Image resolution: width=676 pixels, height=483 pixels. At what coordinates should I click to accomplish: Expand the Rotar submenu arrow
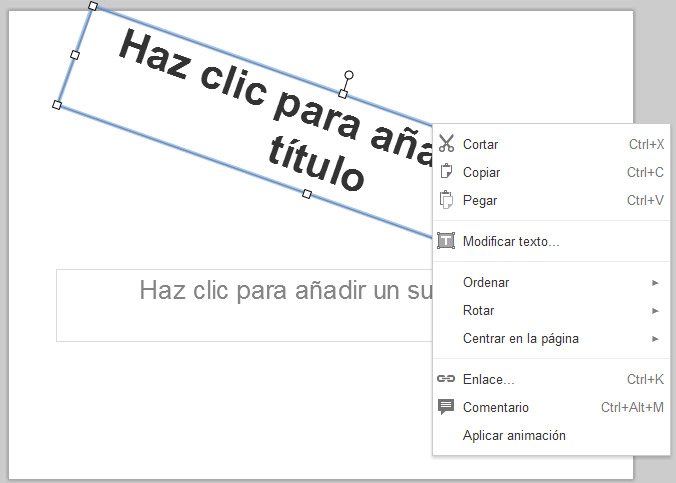(x=656, y=311)
